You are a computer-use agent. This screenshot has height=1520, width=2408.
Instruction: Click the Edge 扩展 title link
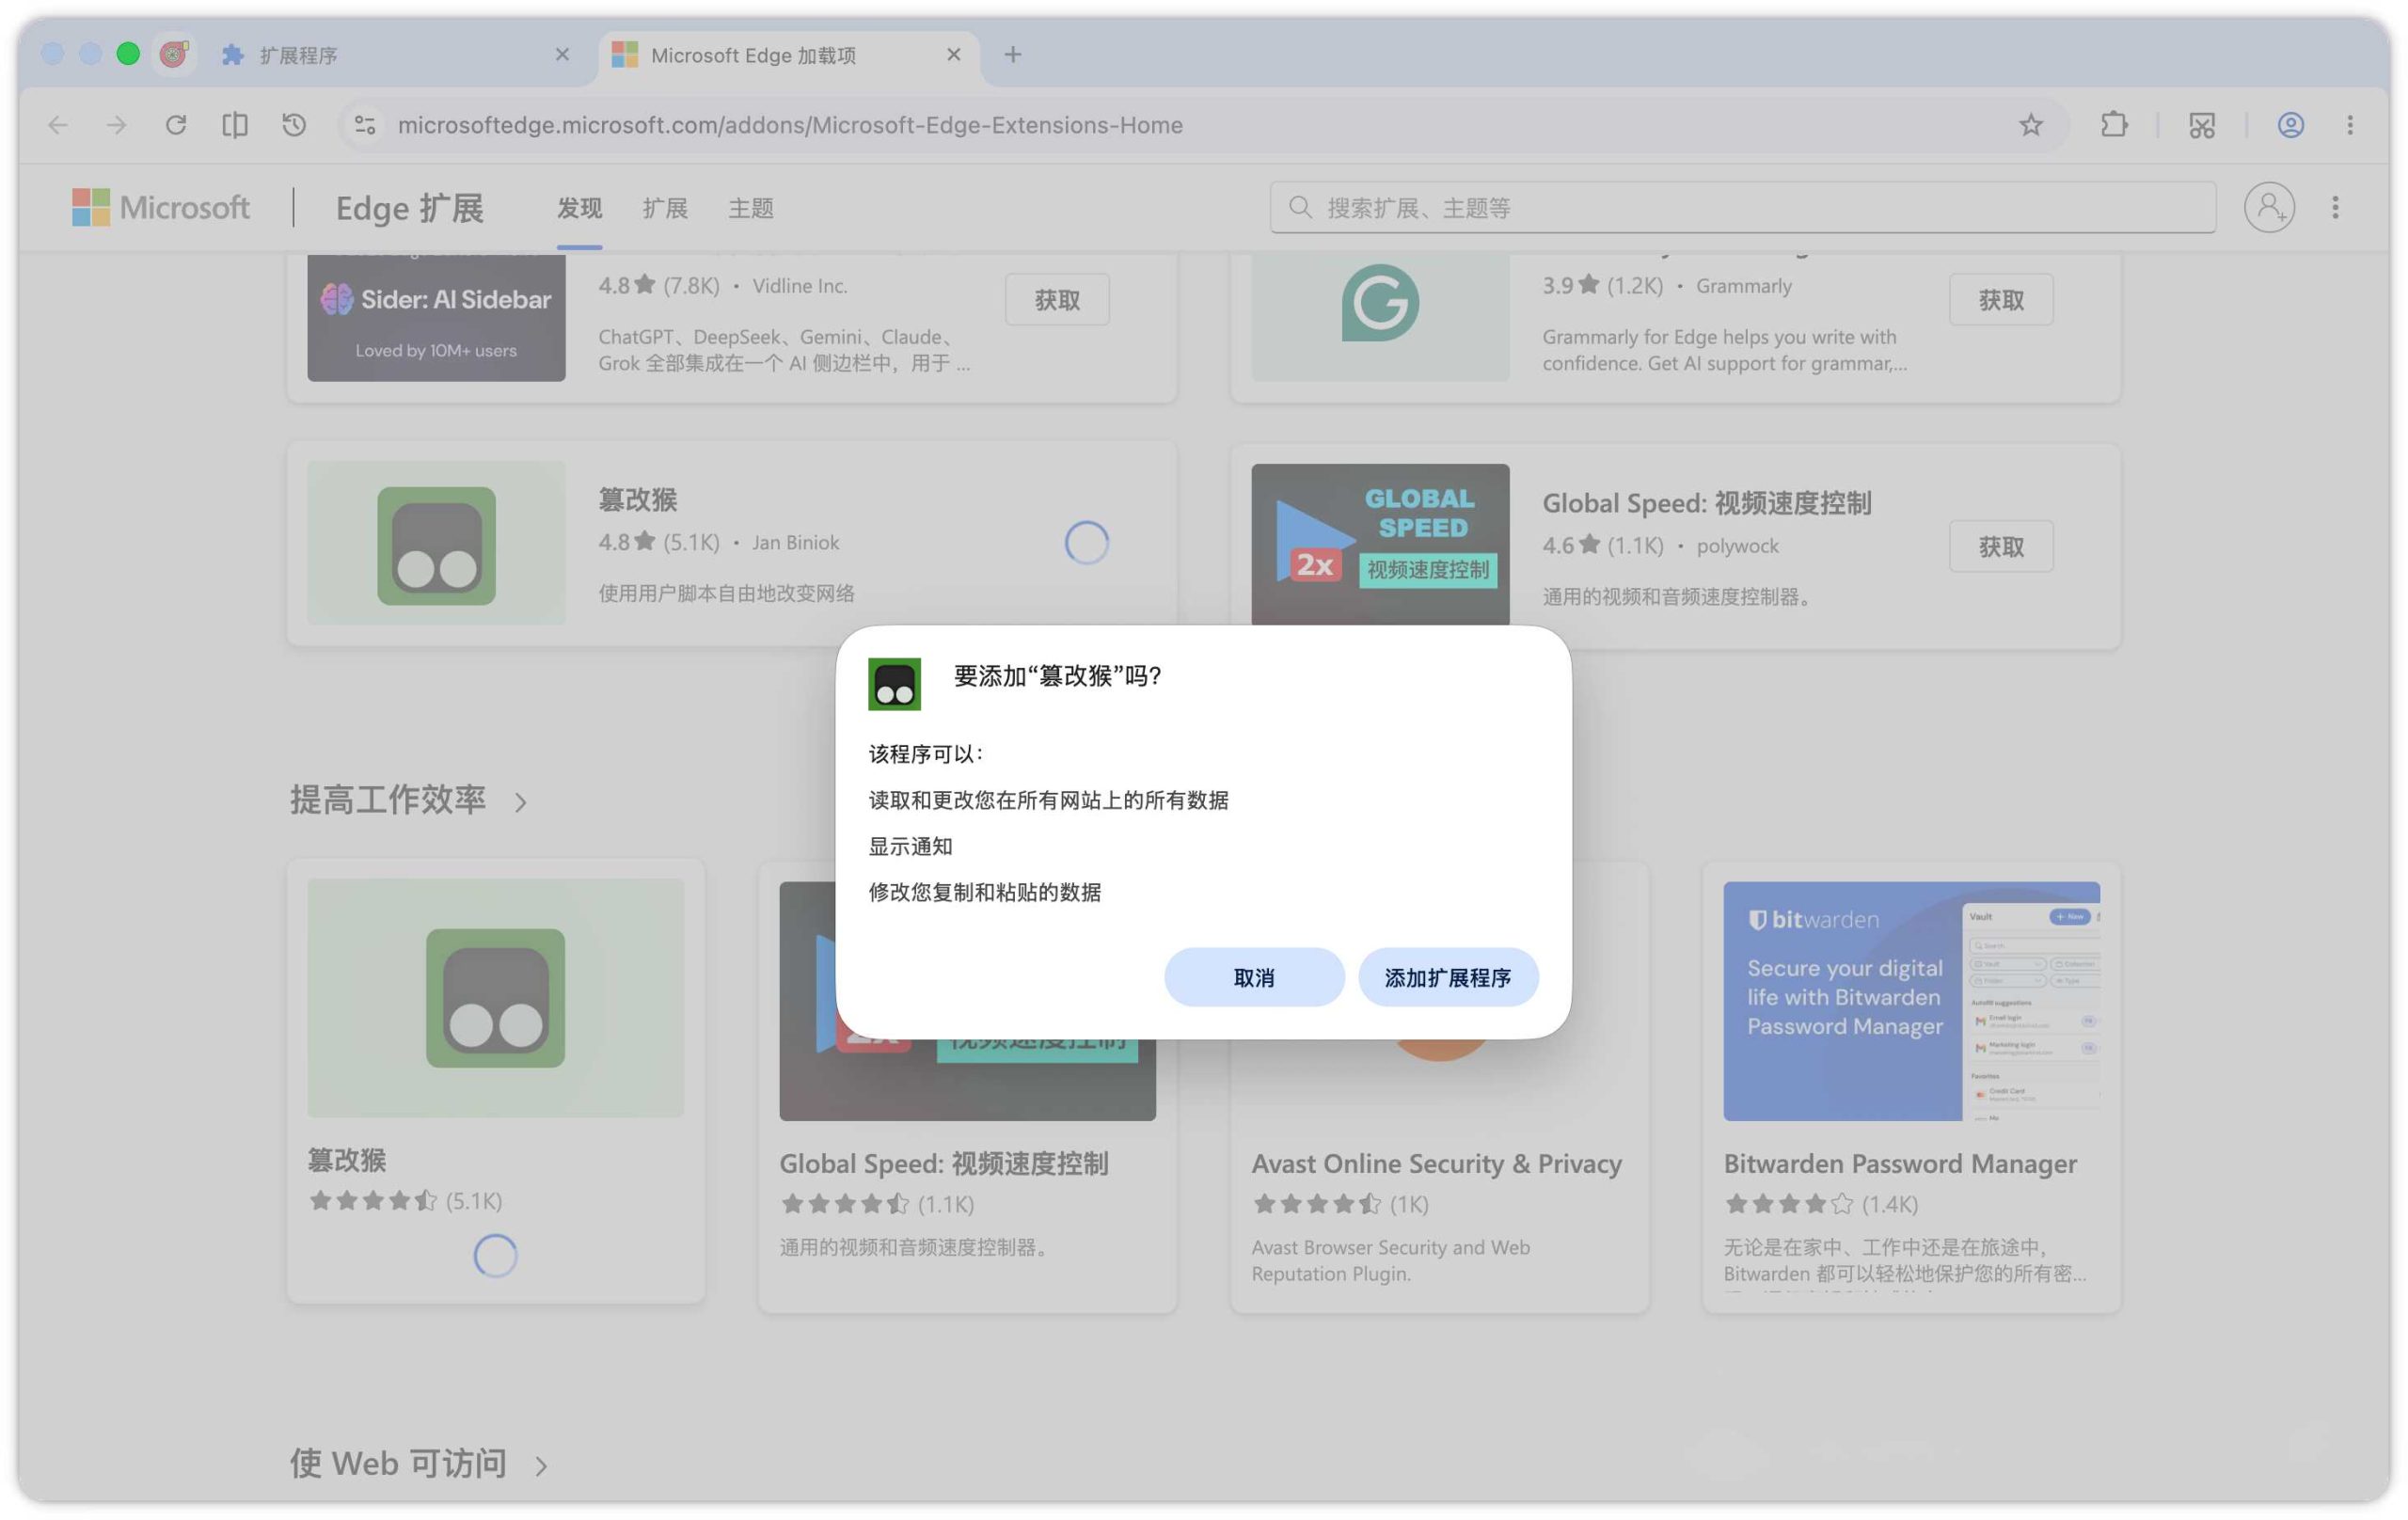coord(409,208)
